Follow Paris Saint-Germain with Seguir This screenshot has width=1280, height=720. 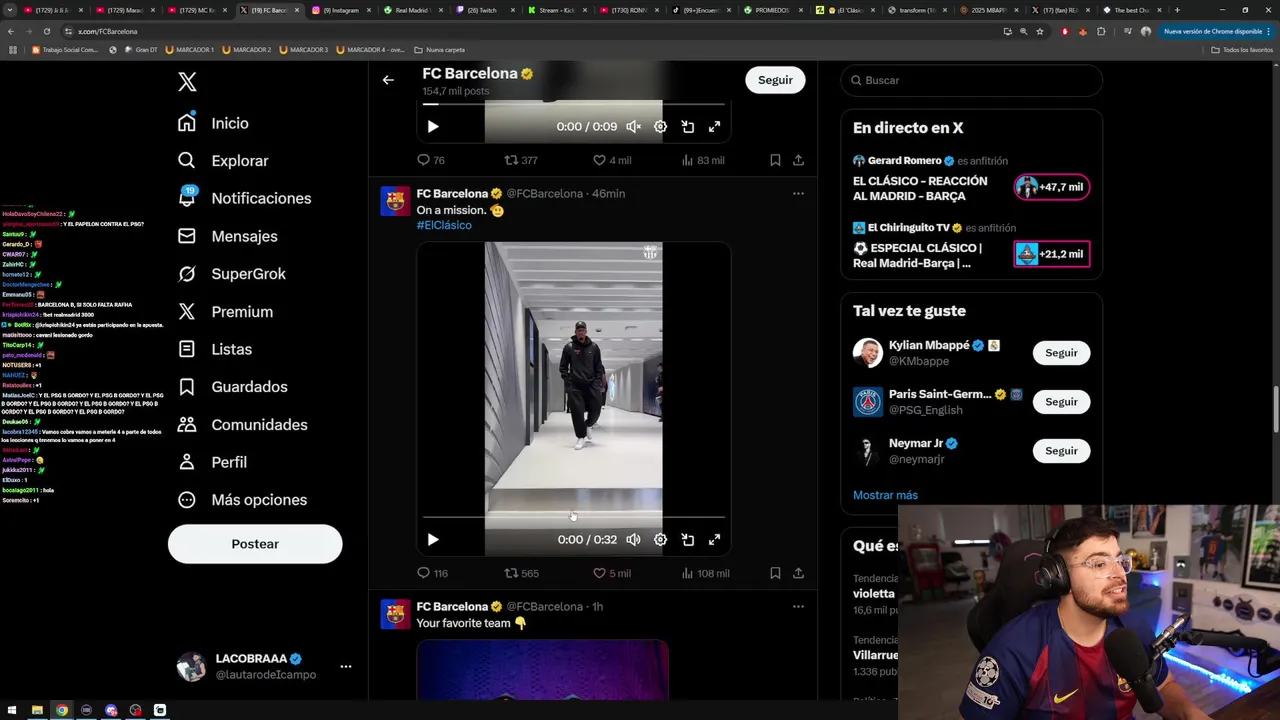(x=1061, y=402)
